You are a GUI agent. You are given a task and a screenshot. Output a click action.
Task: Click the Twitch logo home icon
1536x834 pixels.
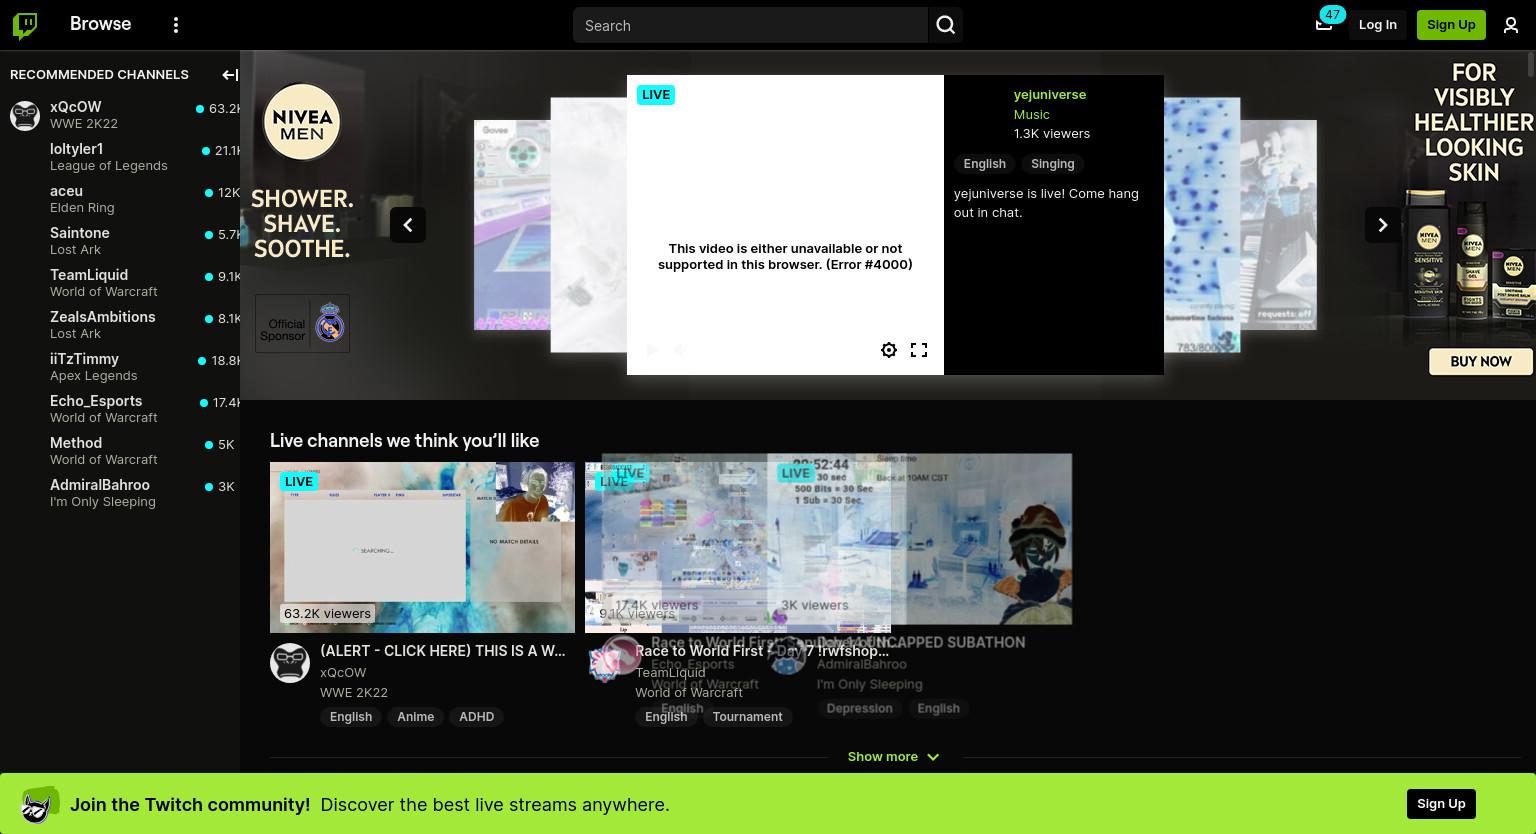coord(25,25)
